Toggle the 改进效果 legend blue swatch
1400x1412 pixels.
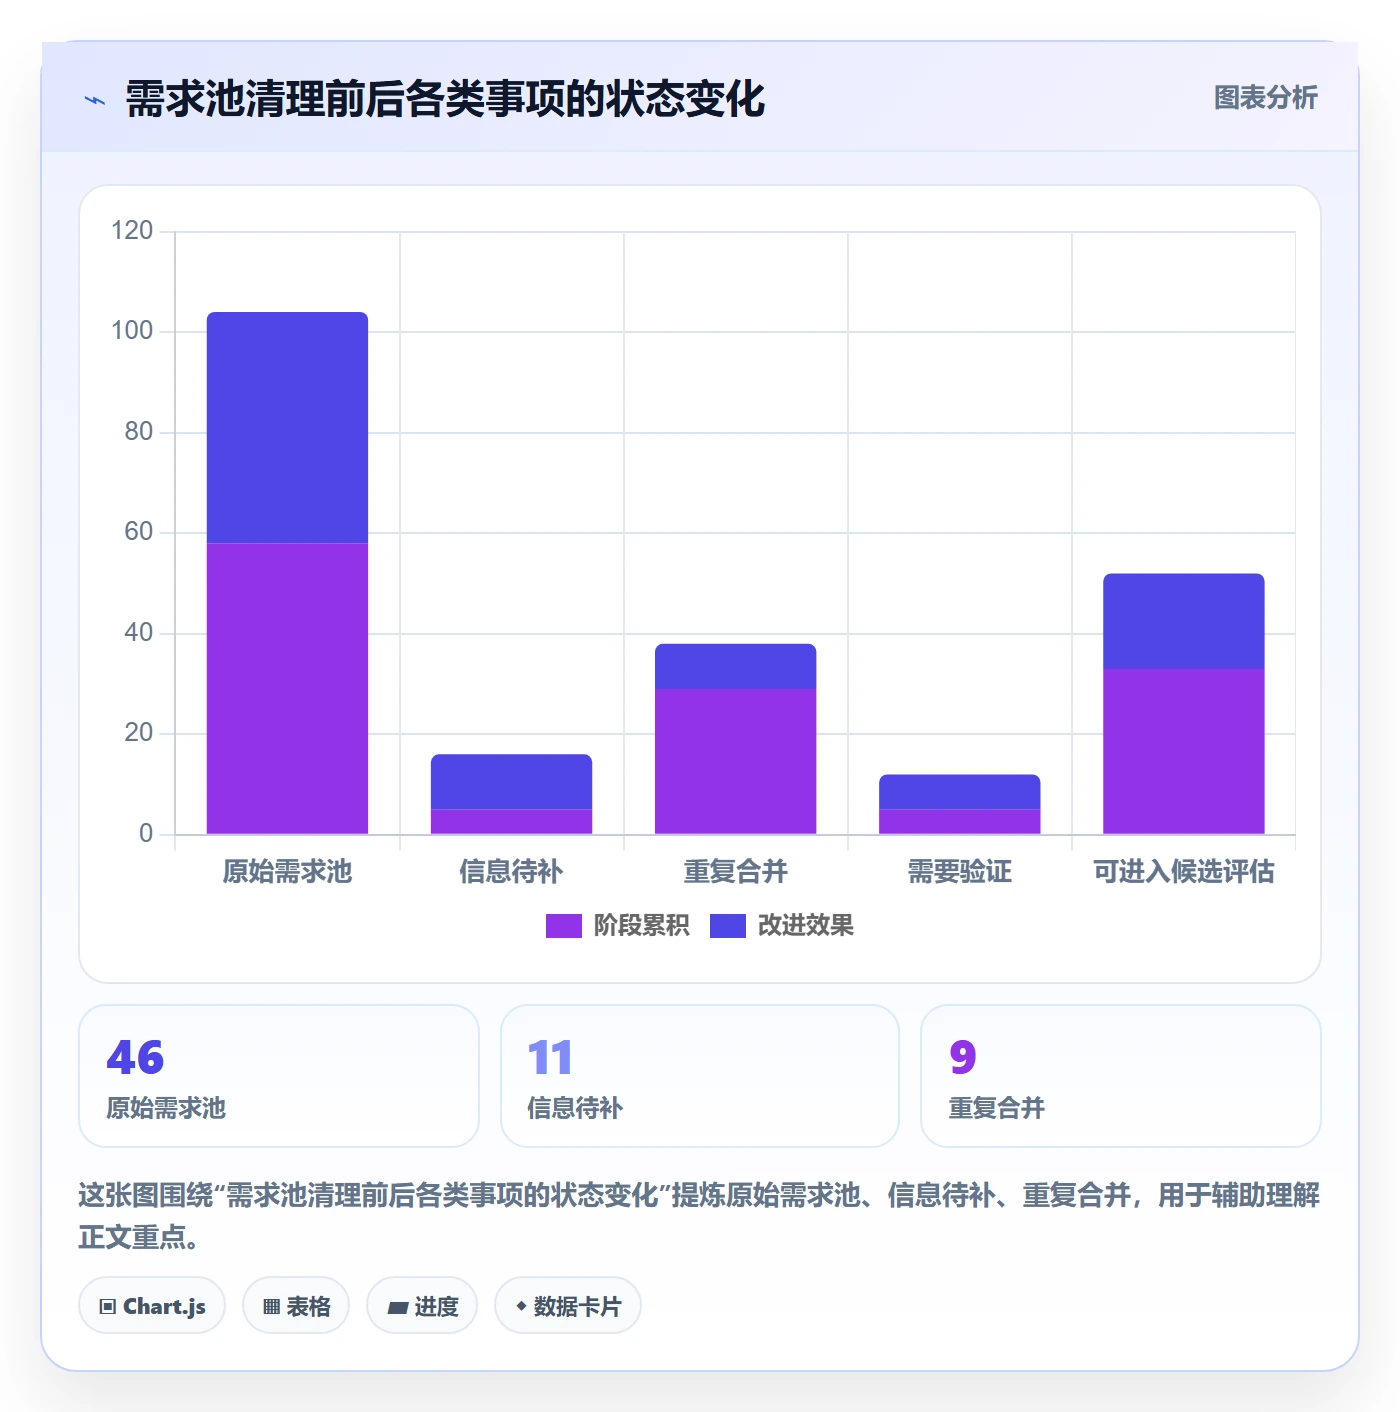pos(727,926)
